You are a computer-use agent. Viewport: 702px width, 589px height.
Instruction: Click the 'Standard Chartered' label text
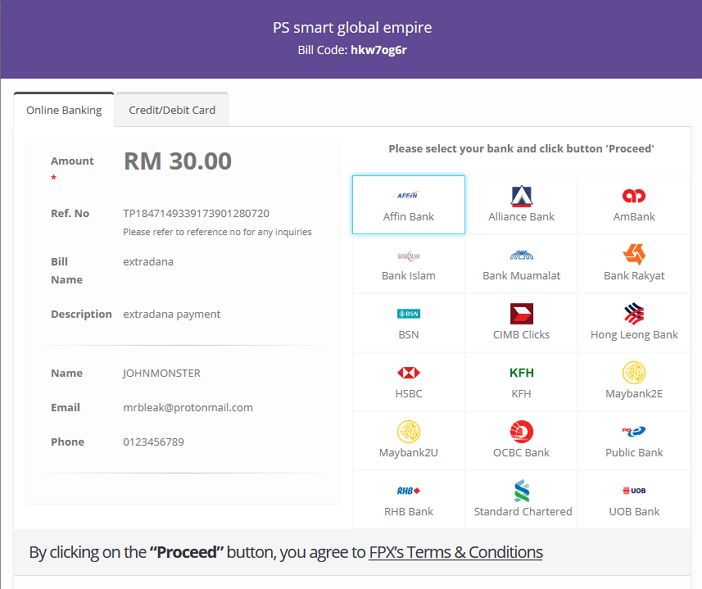click(523, 512)
